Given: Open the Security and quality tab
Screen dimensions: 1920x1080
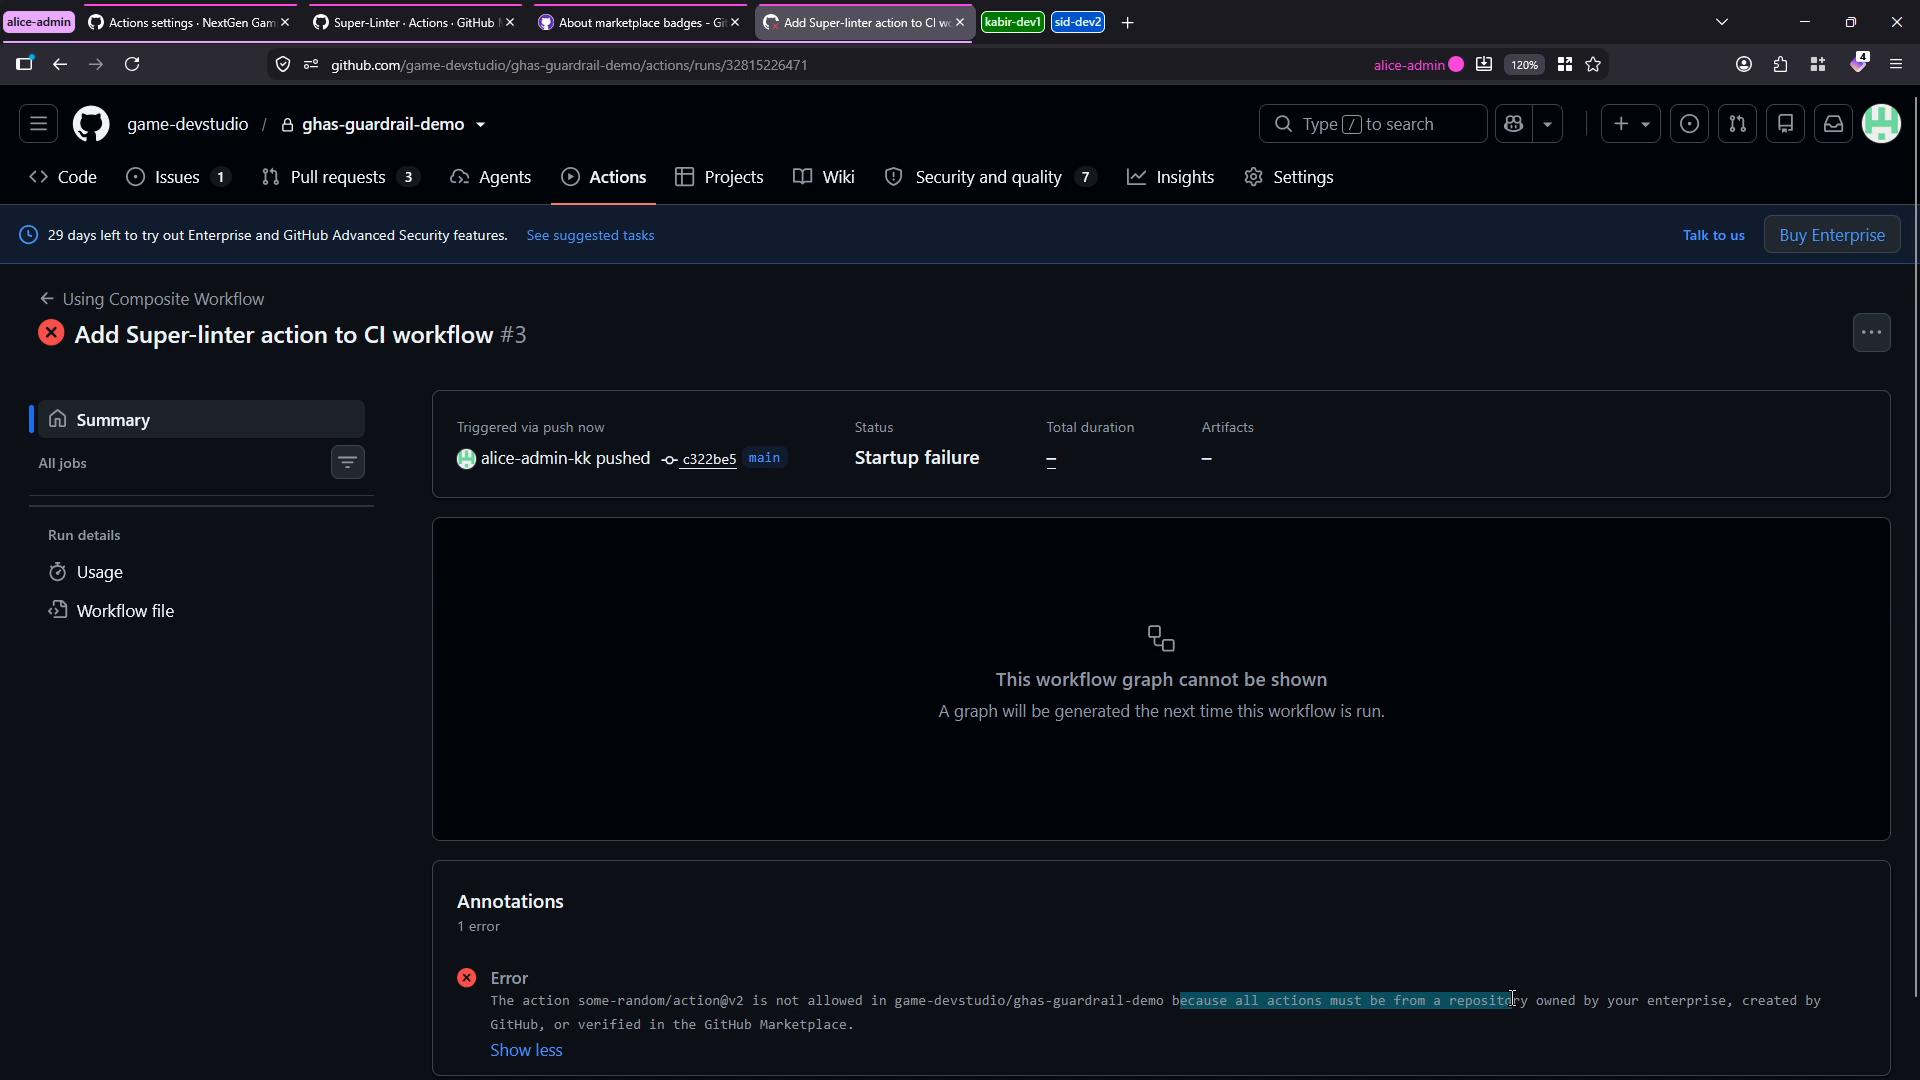Looking at the screenshot, I should [989, 177].
